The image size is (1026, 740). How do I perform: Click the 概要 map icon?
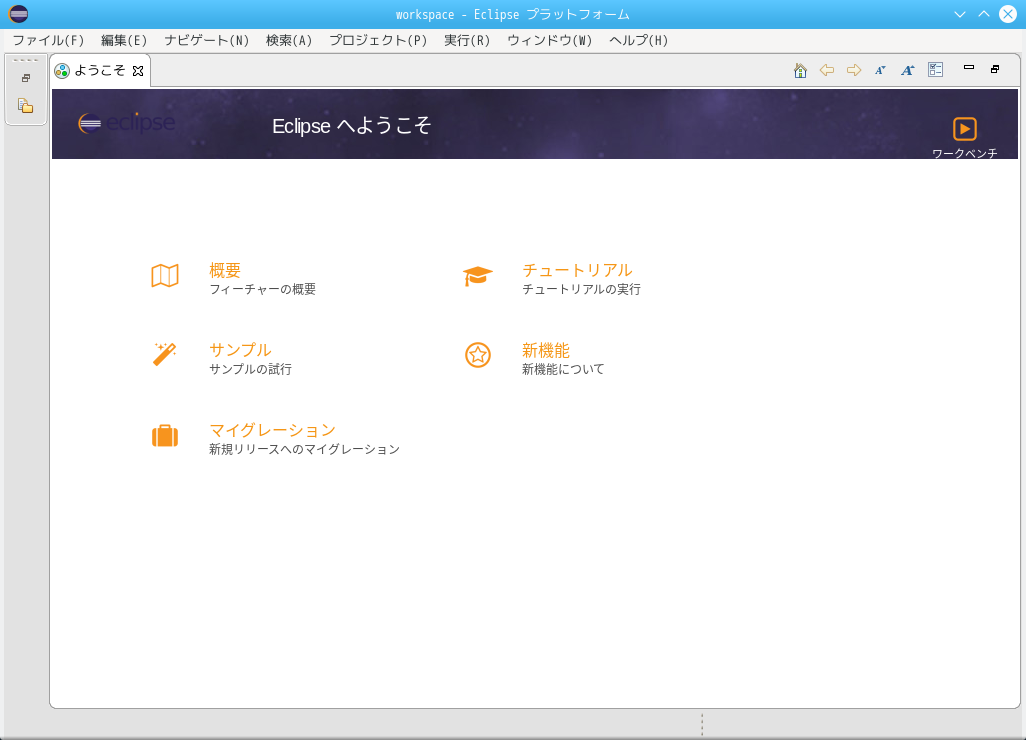click(x=165, y=275)
